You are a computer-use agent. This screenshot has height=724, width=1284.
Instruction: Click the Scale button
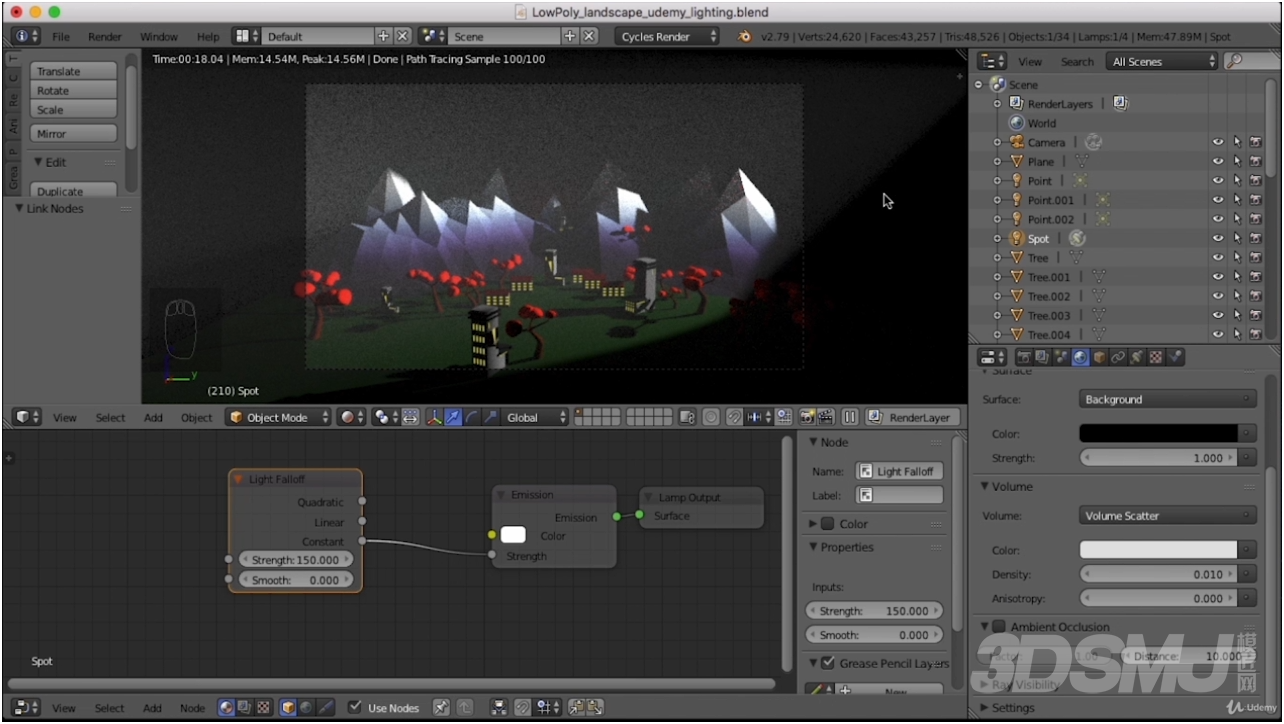tap(74, 110)
